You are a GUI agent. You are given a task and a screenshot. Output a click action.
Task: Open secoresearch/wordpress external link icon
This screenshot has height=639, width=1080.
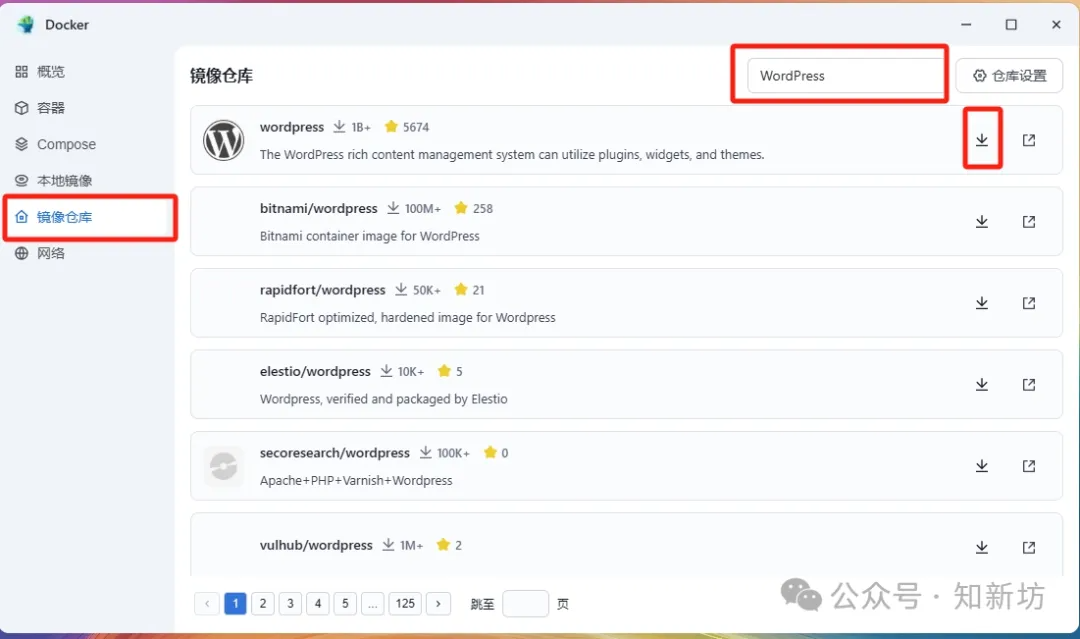1028,465
